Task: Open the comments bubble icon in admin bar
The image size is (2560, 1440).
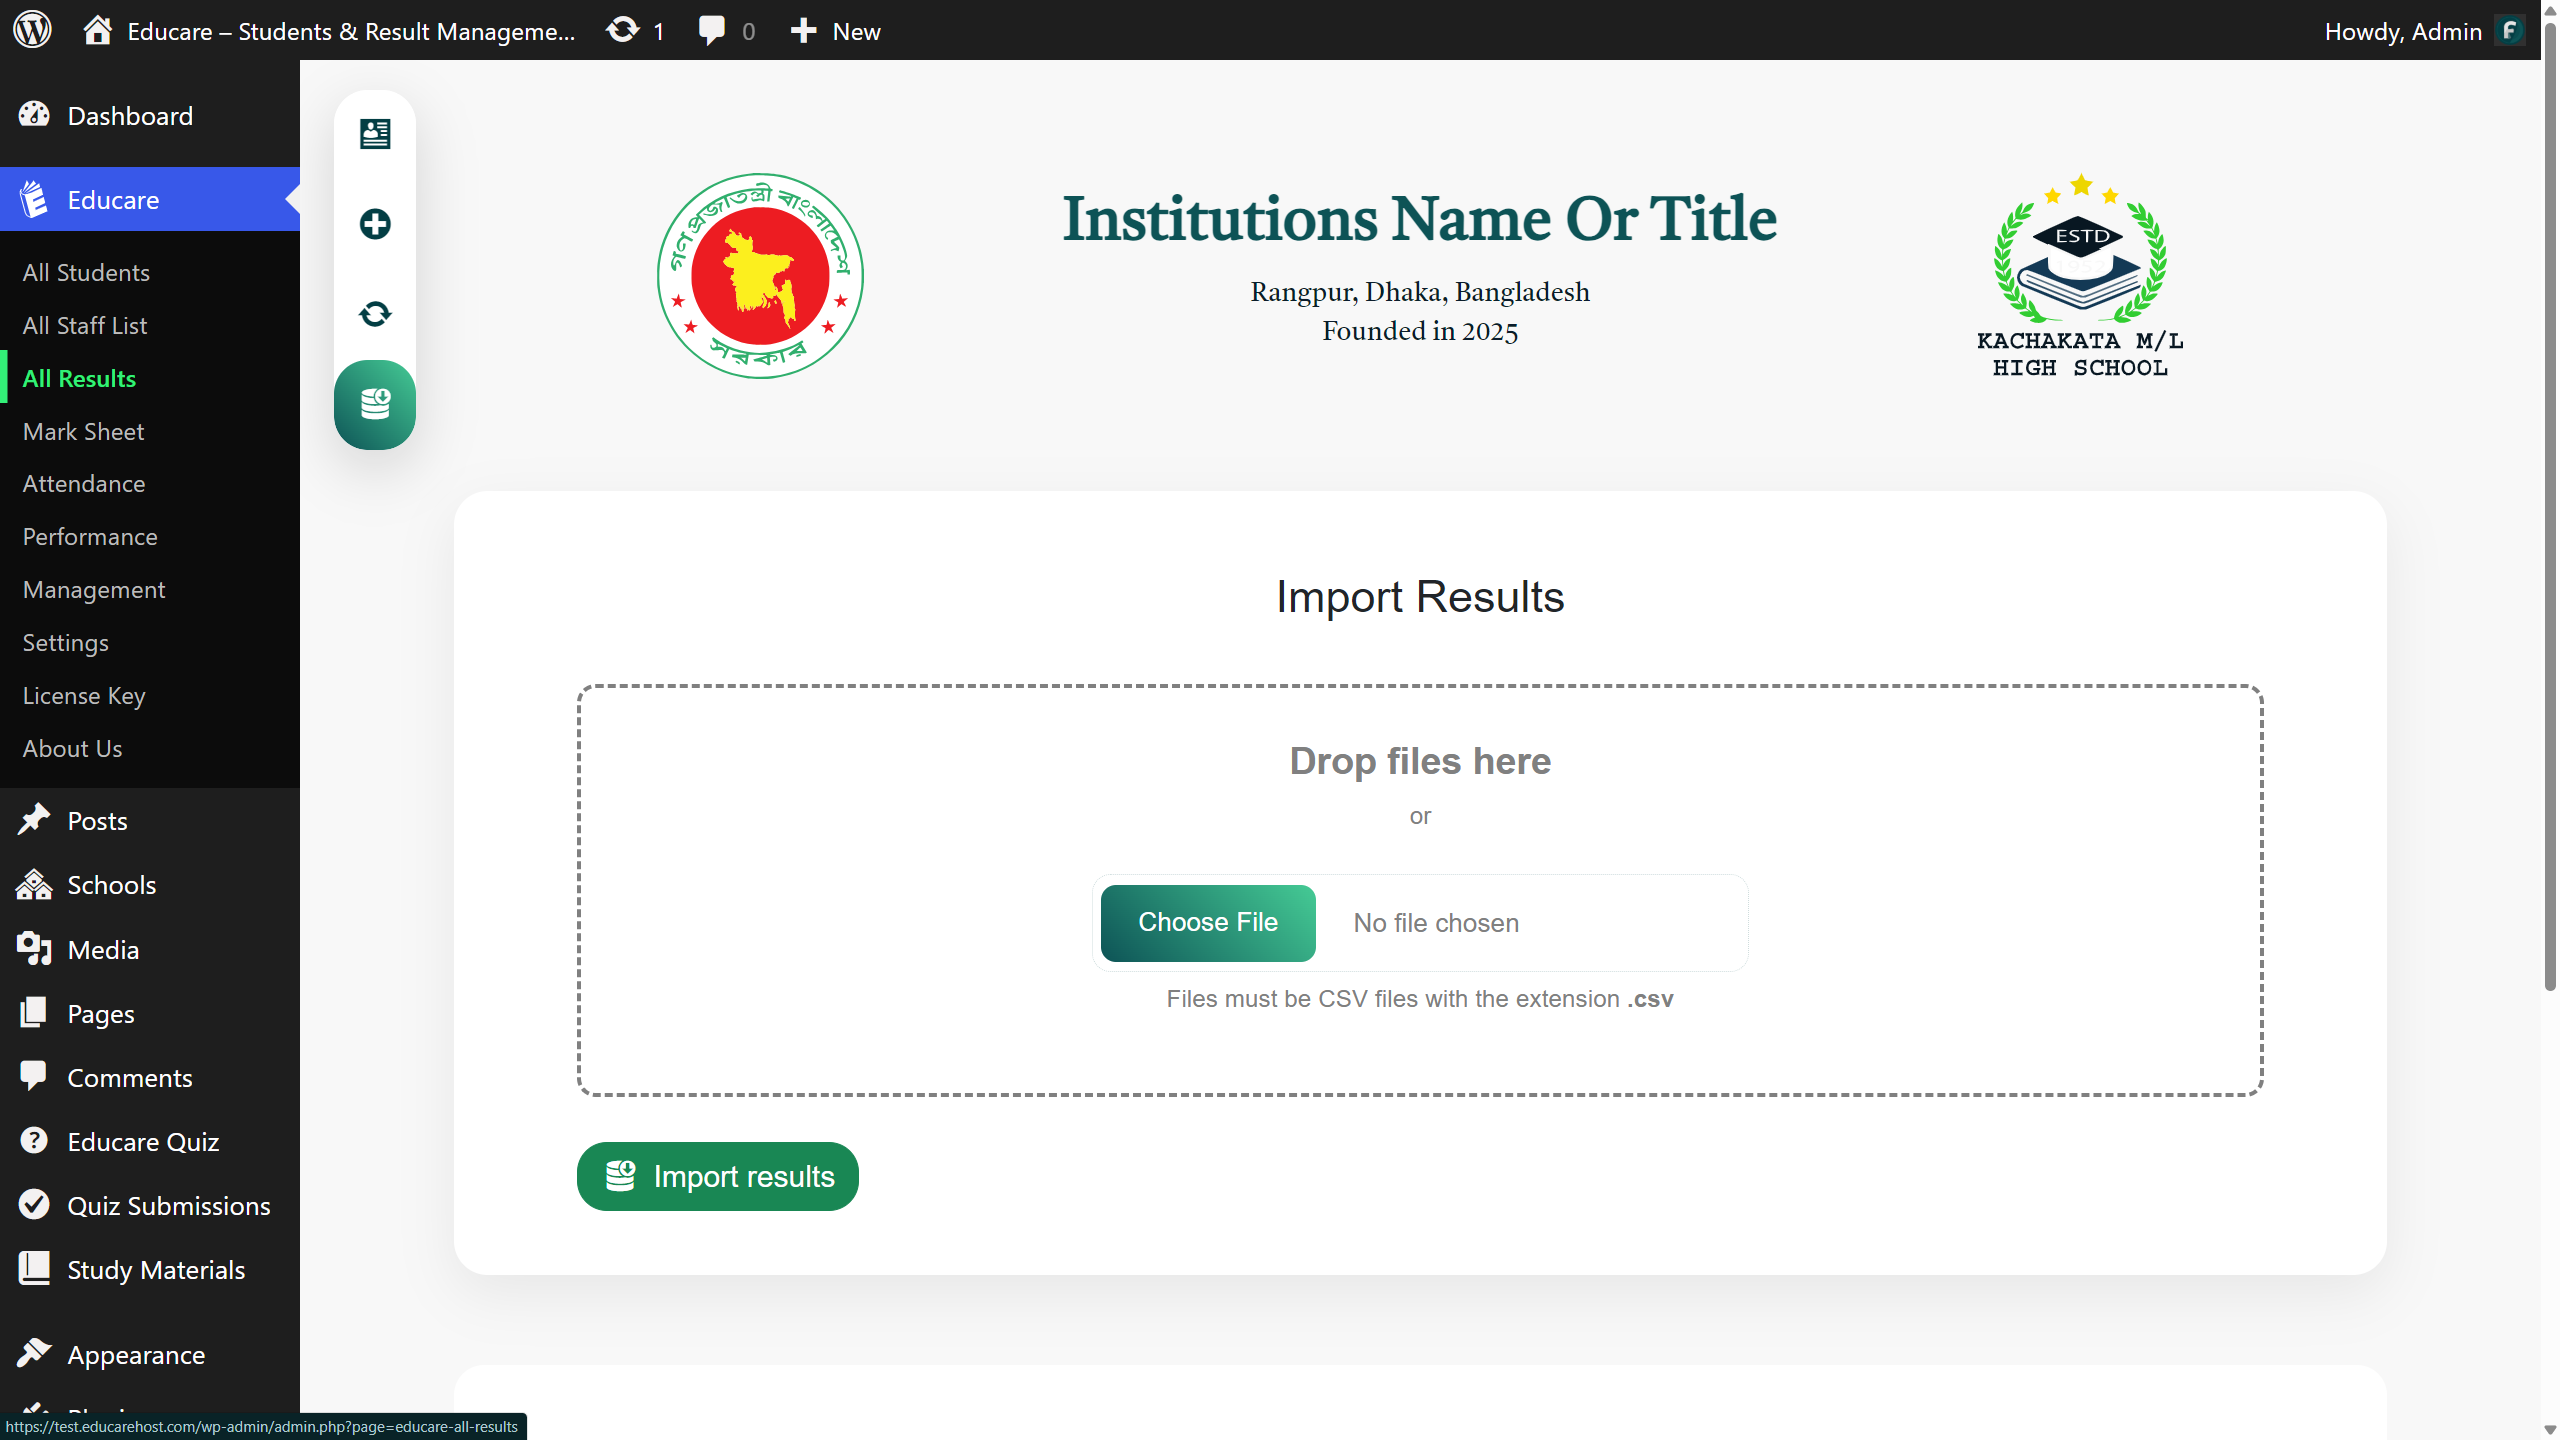Action: tap(711, 30)
